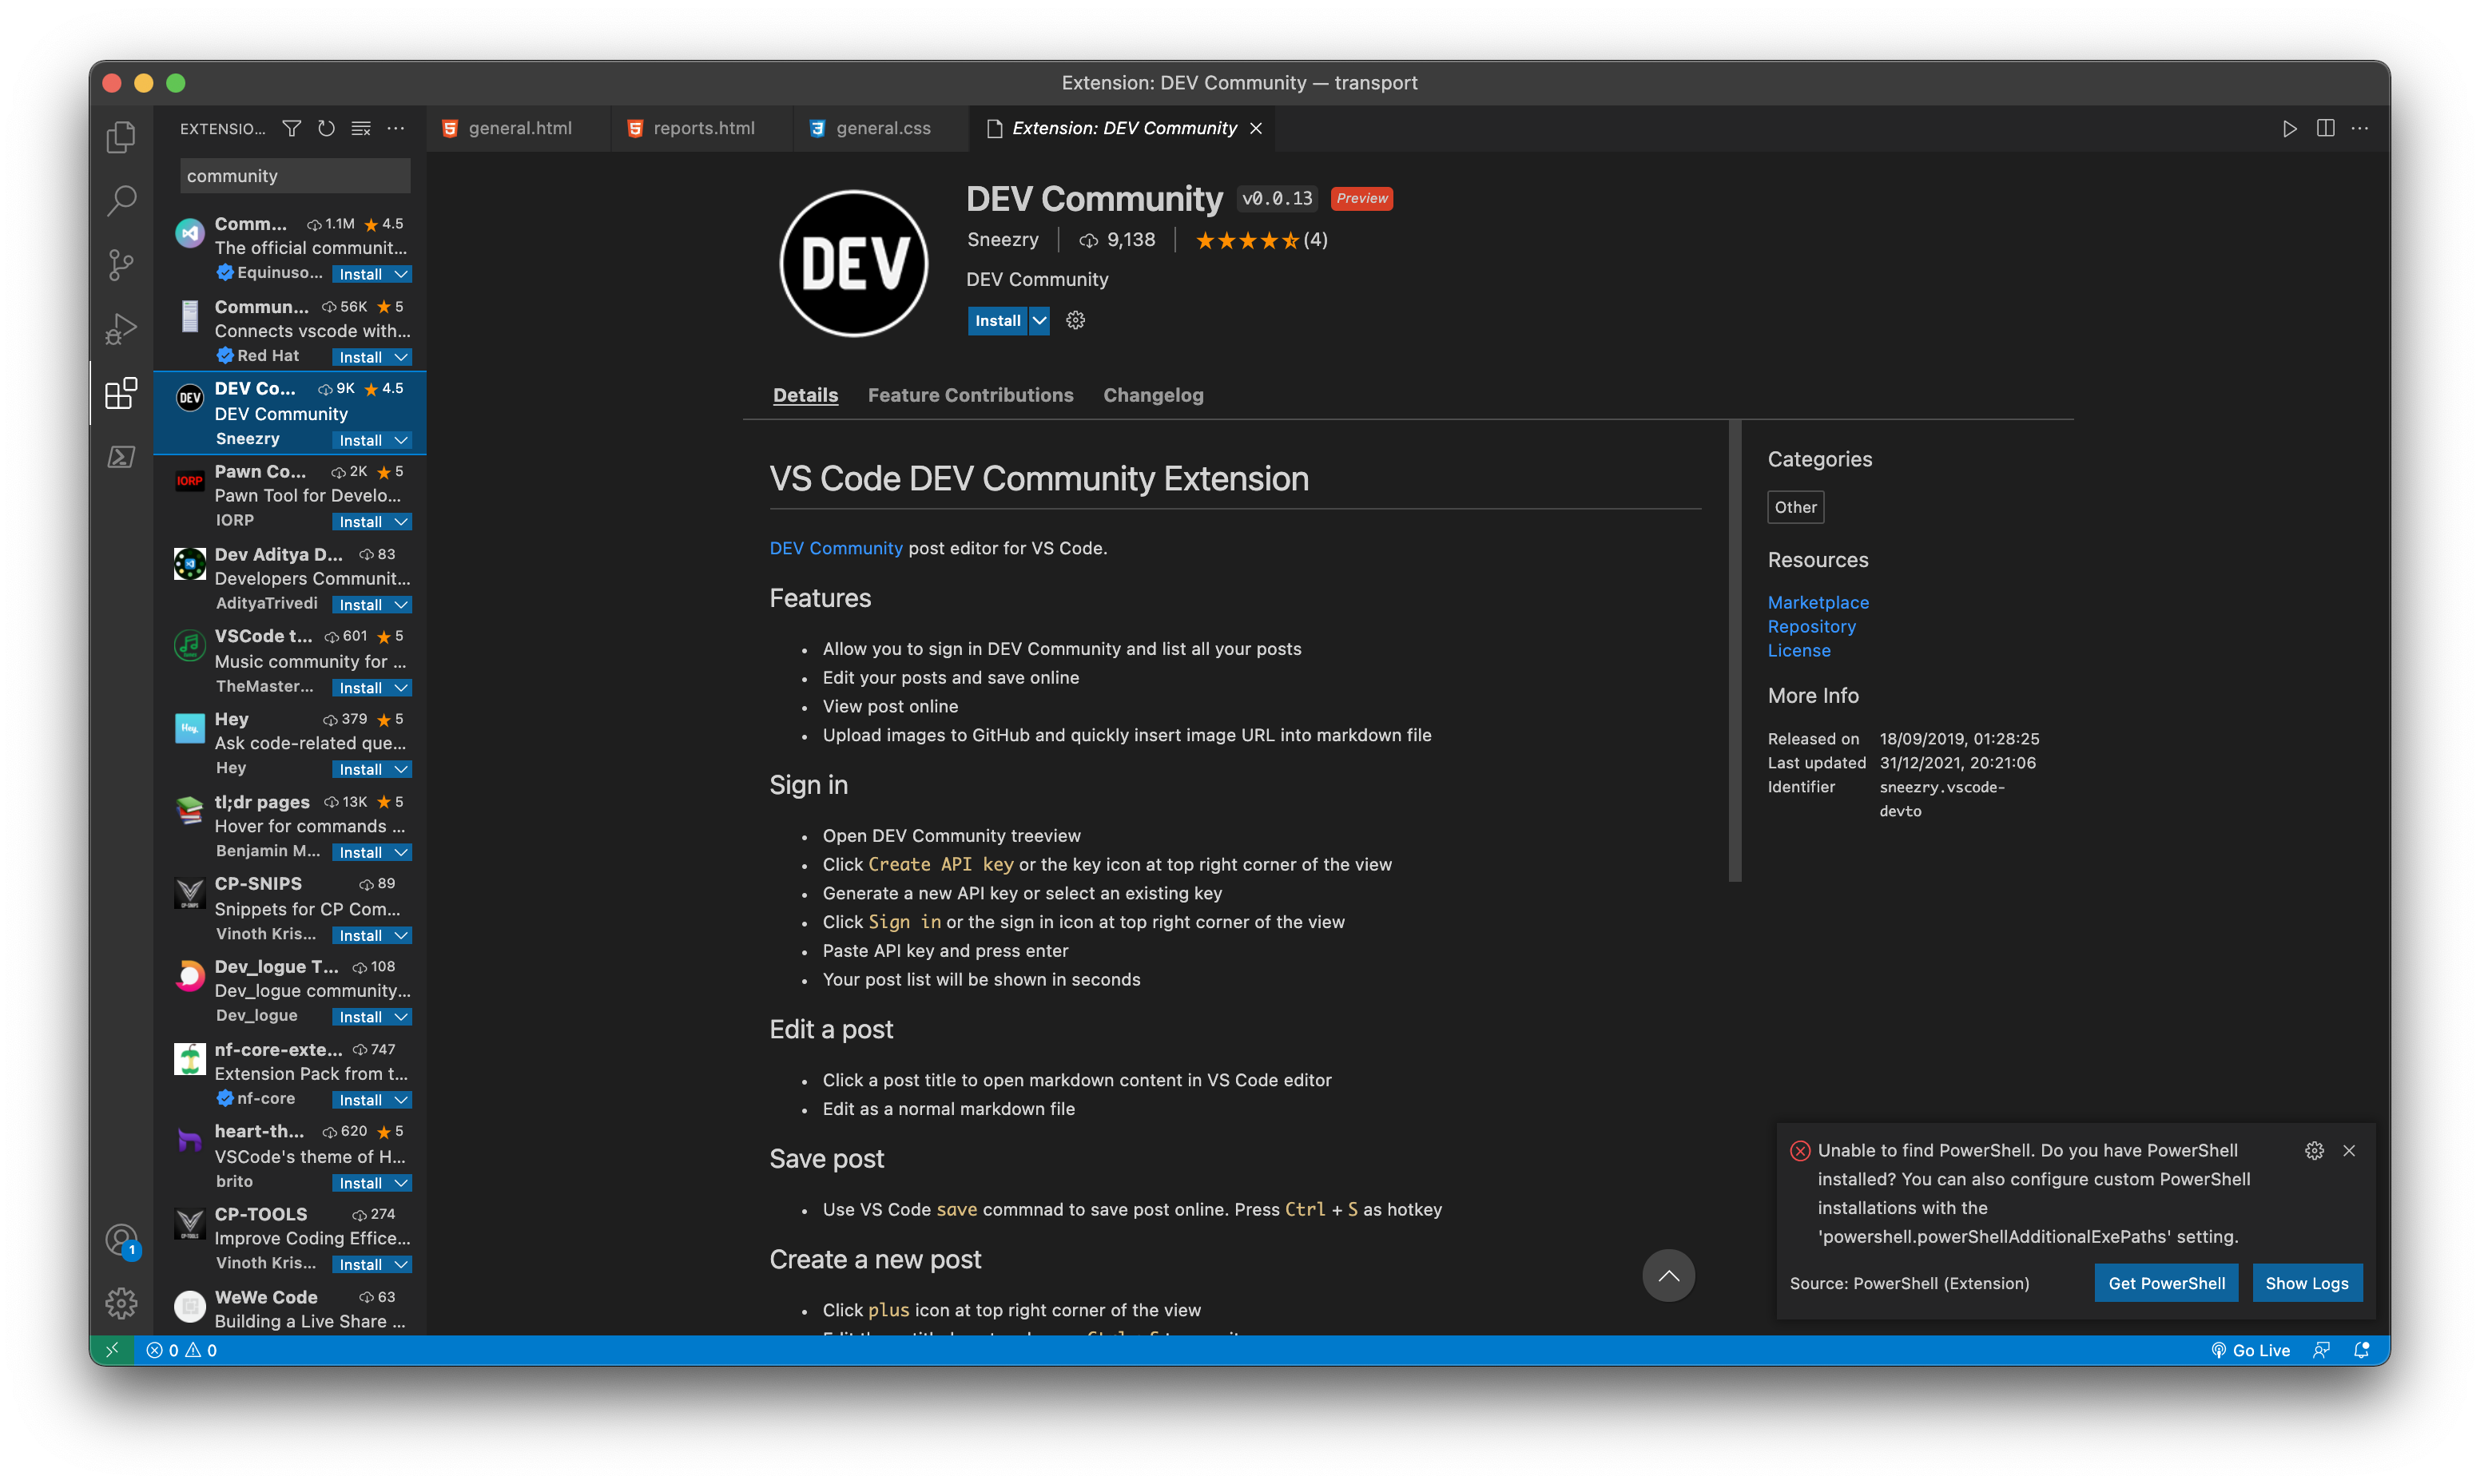Expand Install dropdown for nf-core extension
The height and width of the screenshot is (1484, 2480).
click(401, 1100)
